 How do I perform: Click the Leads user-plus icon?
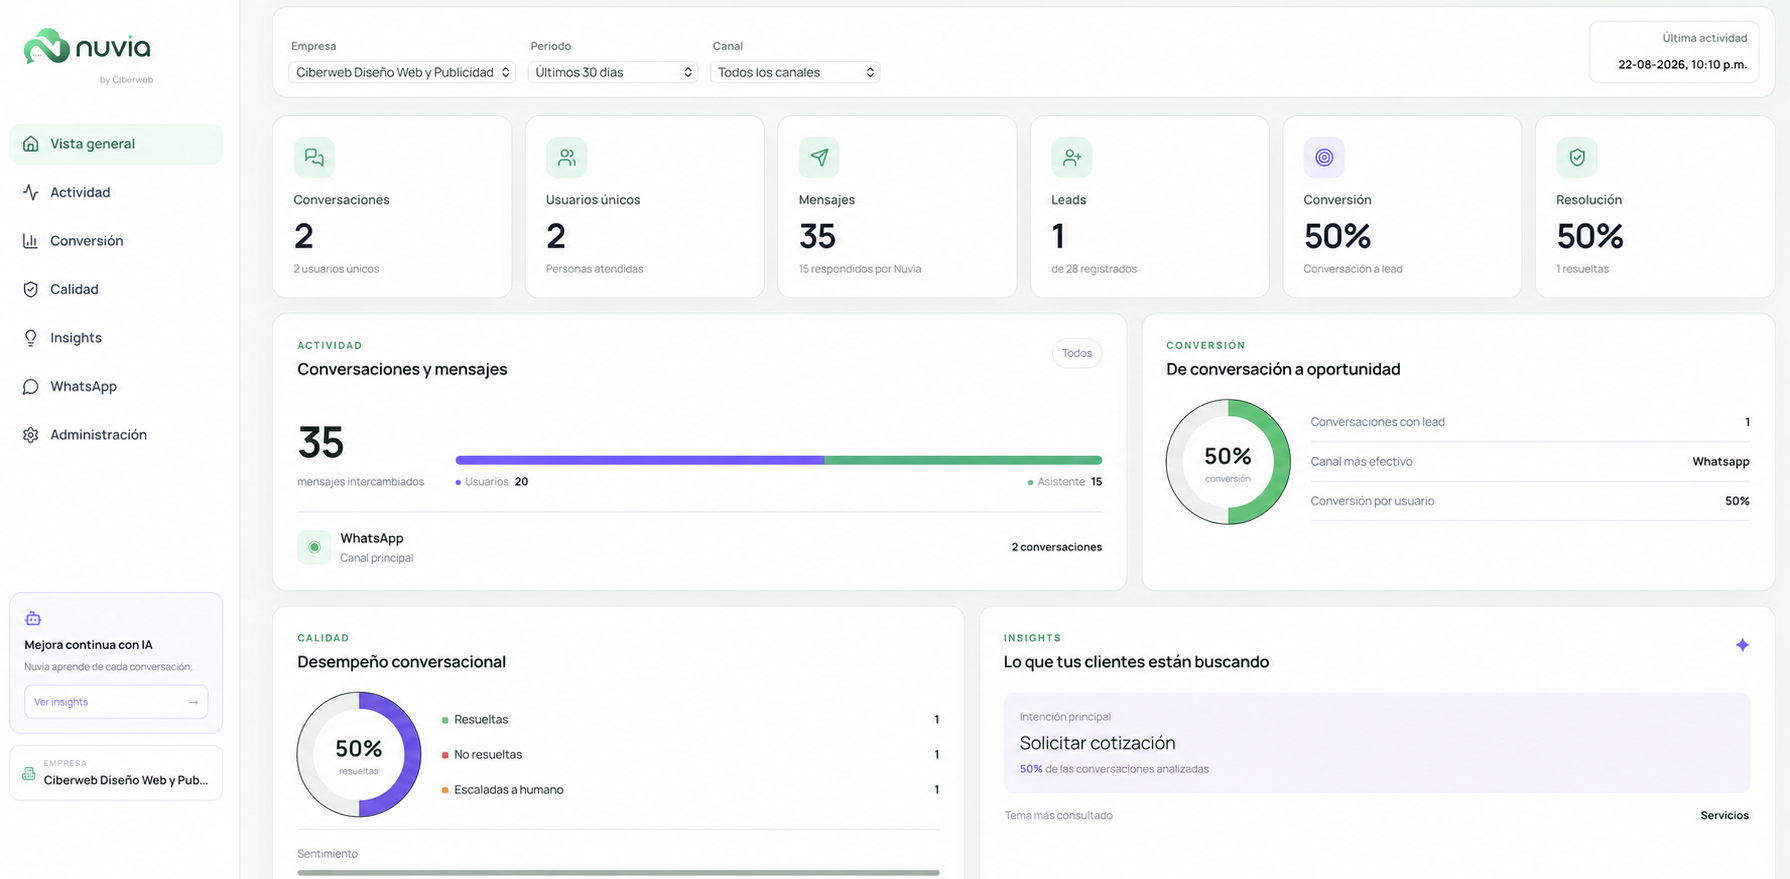pos(1071,157)
